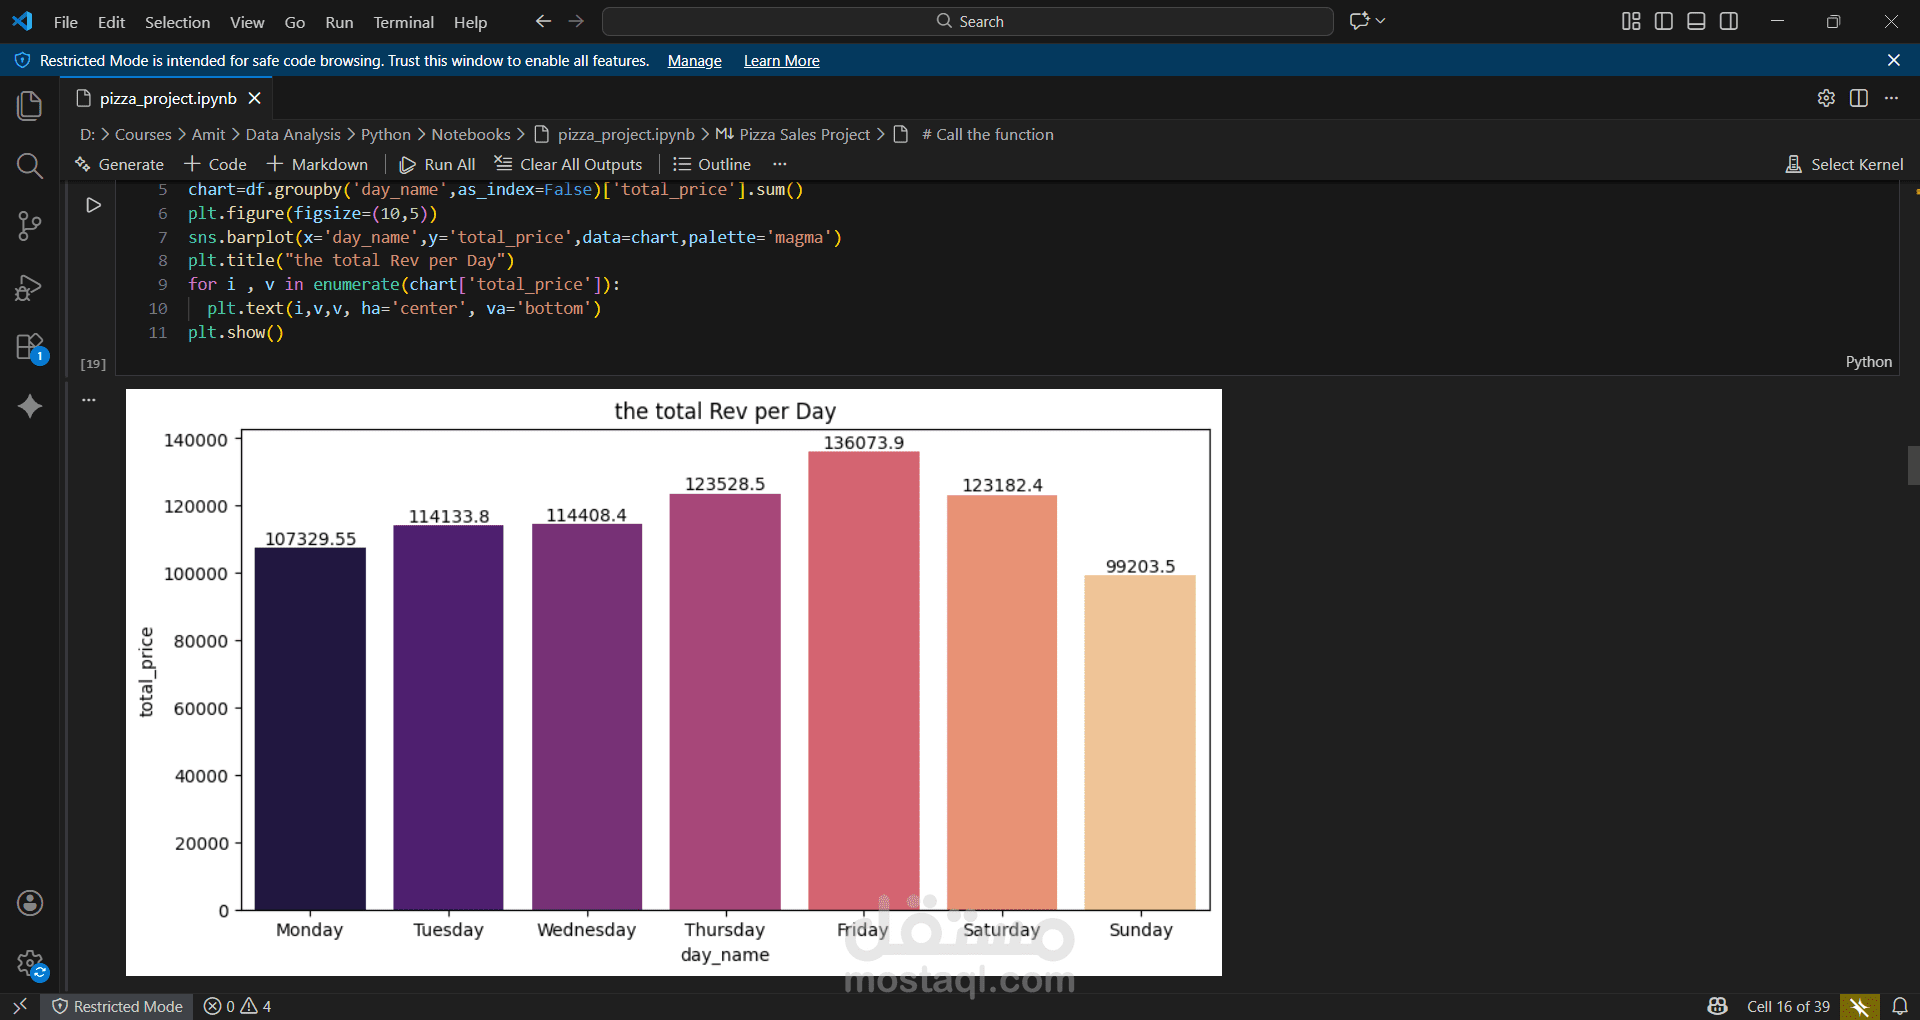Open the Extensions view
Screen dimensions: 1920x1020
tap(30, 348)
